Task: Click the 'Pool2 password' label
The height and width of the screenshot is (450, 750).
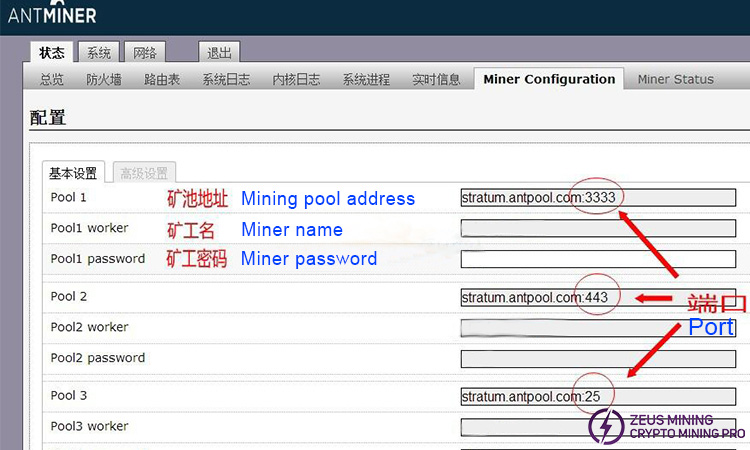Action: [98, 358]
